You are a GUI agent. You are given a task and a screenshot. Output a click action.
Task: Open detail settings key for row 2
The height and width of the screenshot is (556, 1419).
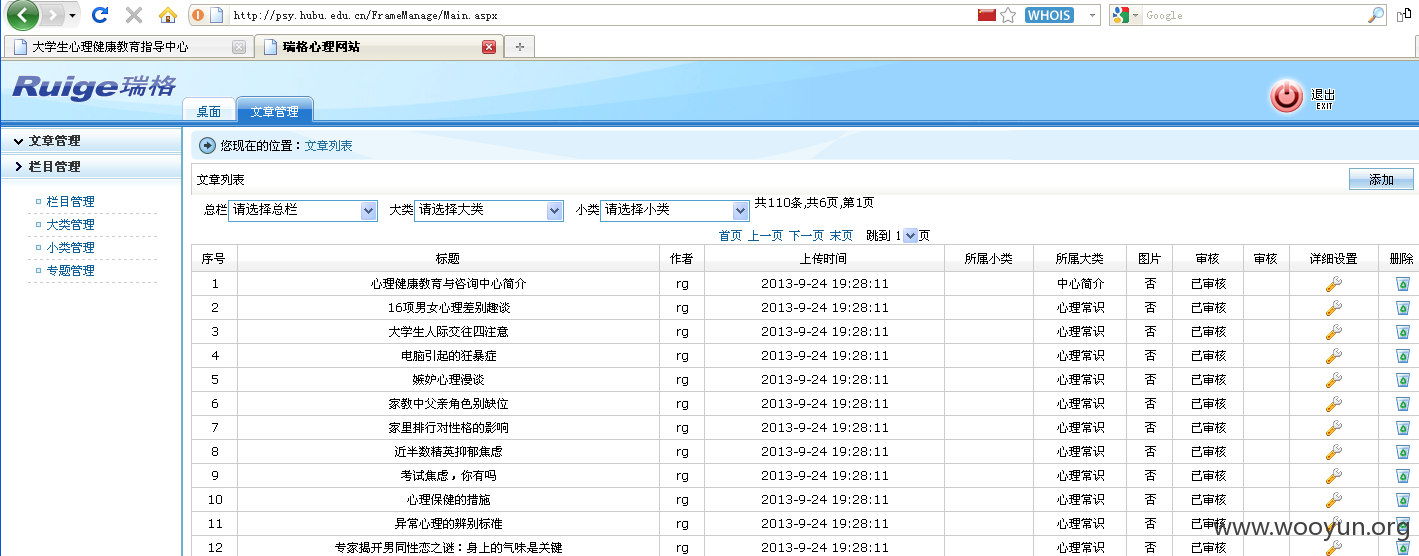1333,308
